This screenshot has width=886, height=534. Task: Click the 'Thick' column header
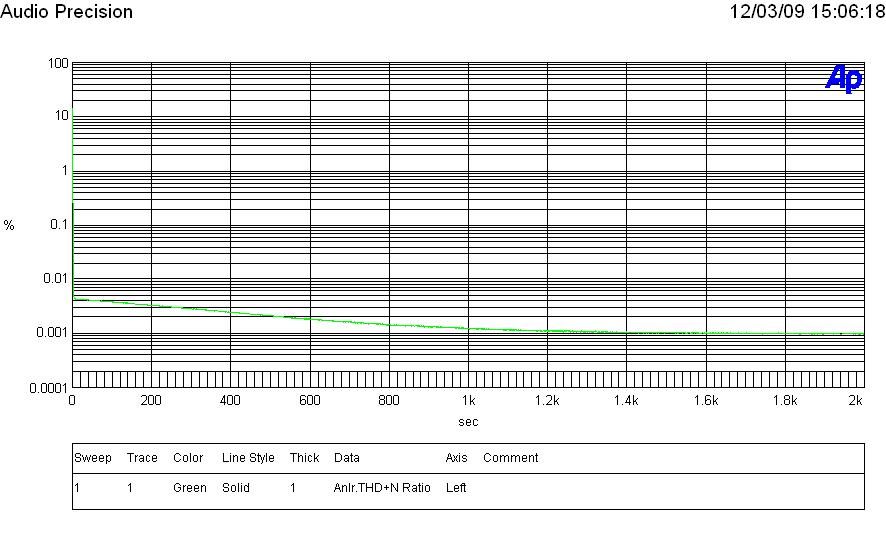pos(305,458)
